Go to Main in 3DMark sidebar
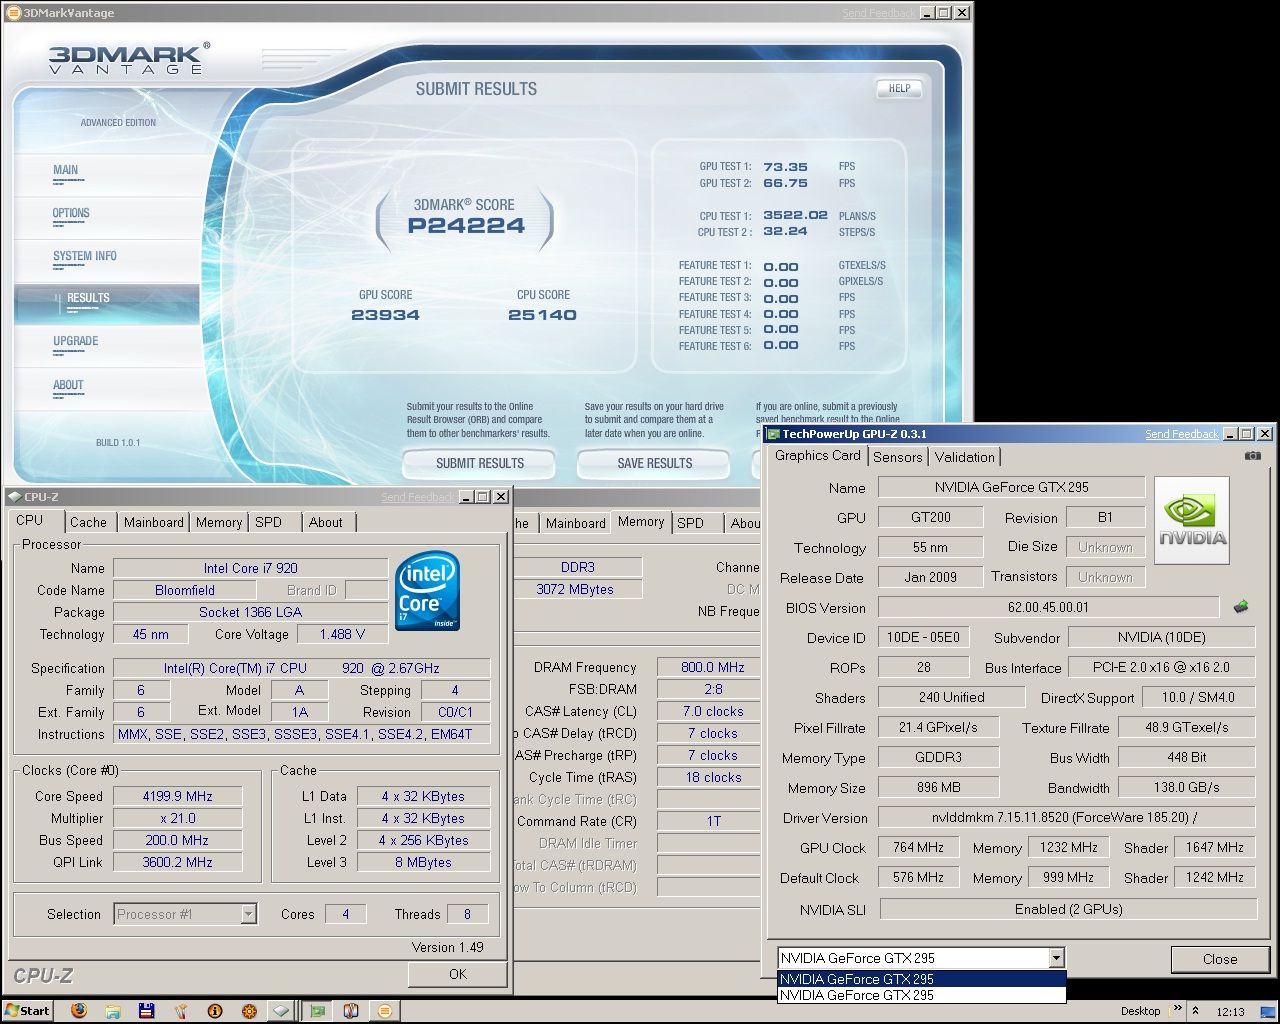1280x1024 pixels. click(105, 175)
